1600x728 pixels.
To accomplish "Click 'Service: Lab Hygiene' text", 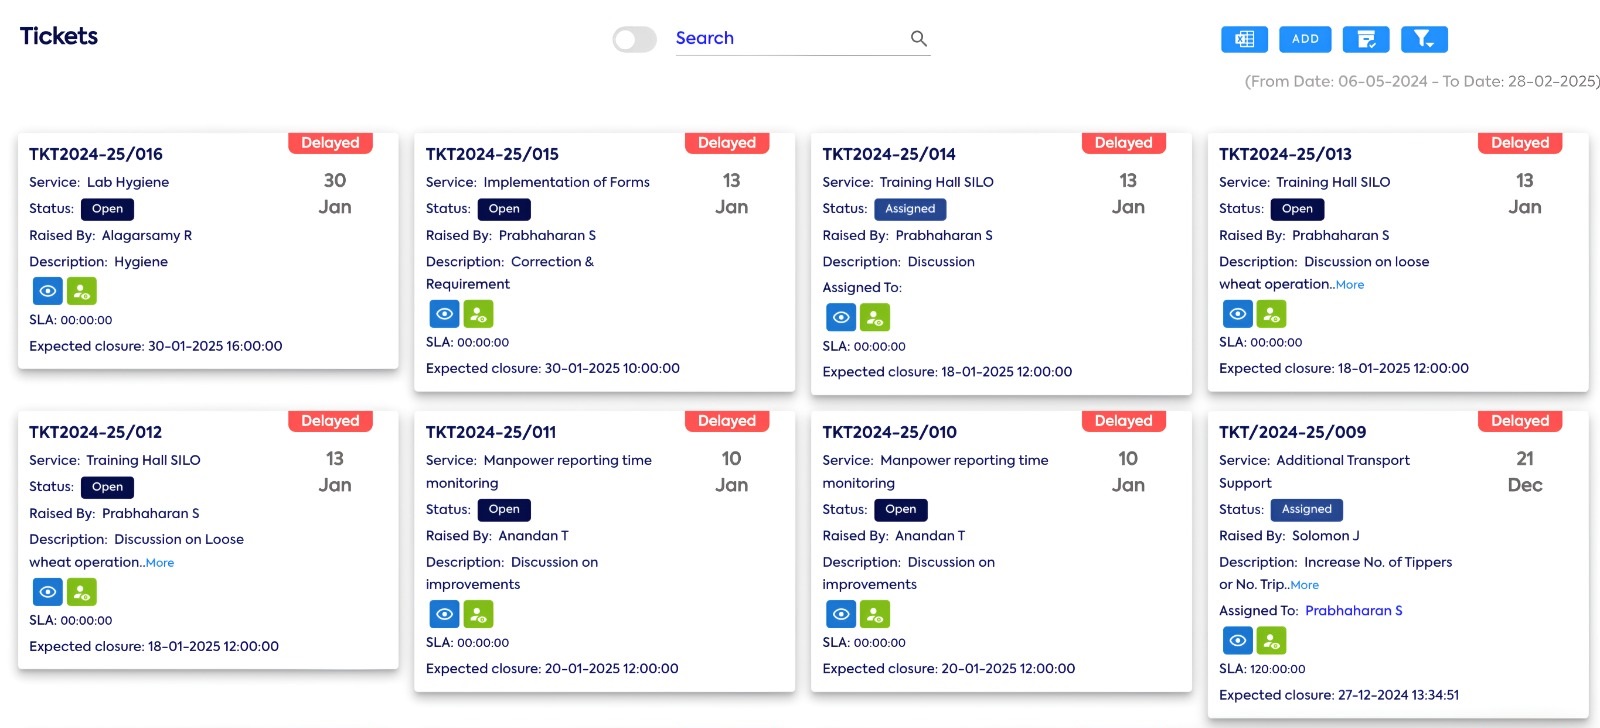I will coord(99,182).
